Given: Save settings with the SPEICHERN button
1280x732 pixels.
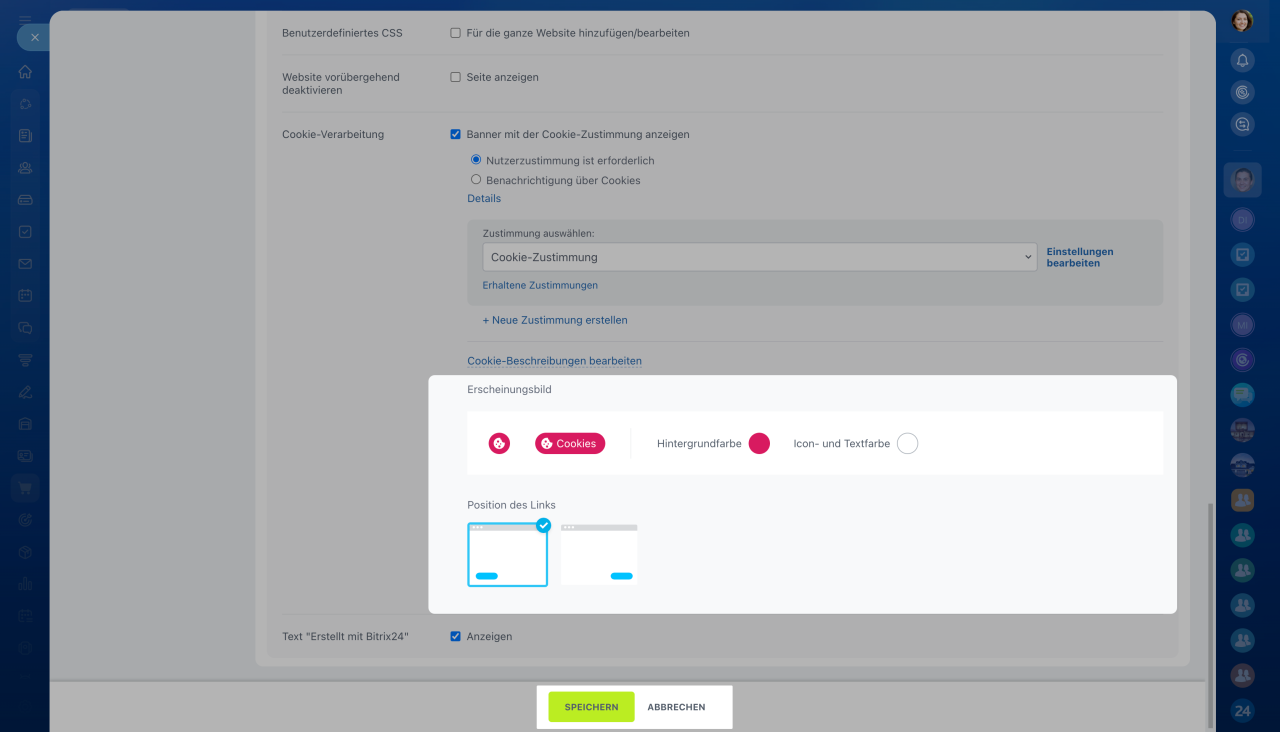Looking at the screenshot, I should pyautogui.click(x=591, y=707).
